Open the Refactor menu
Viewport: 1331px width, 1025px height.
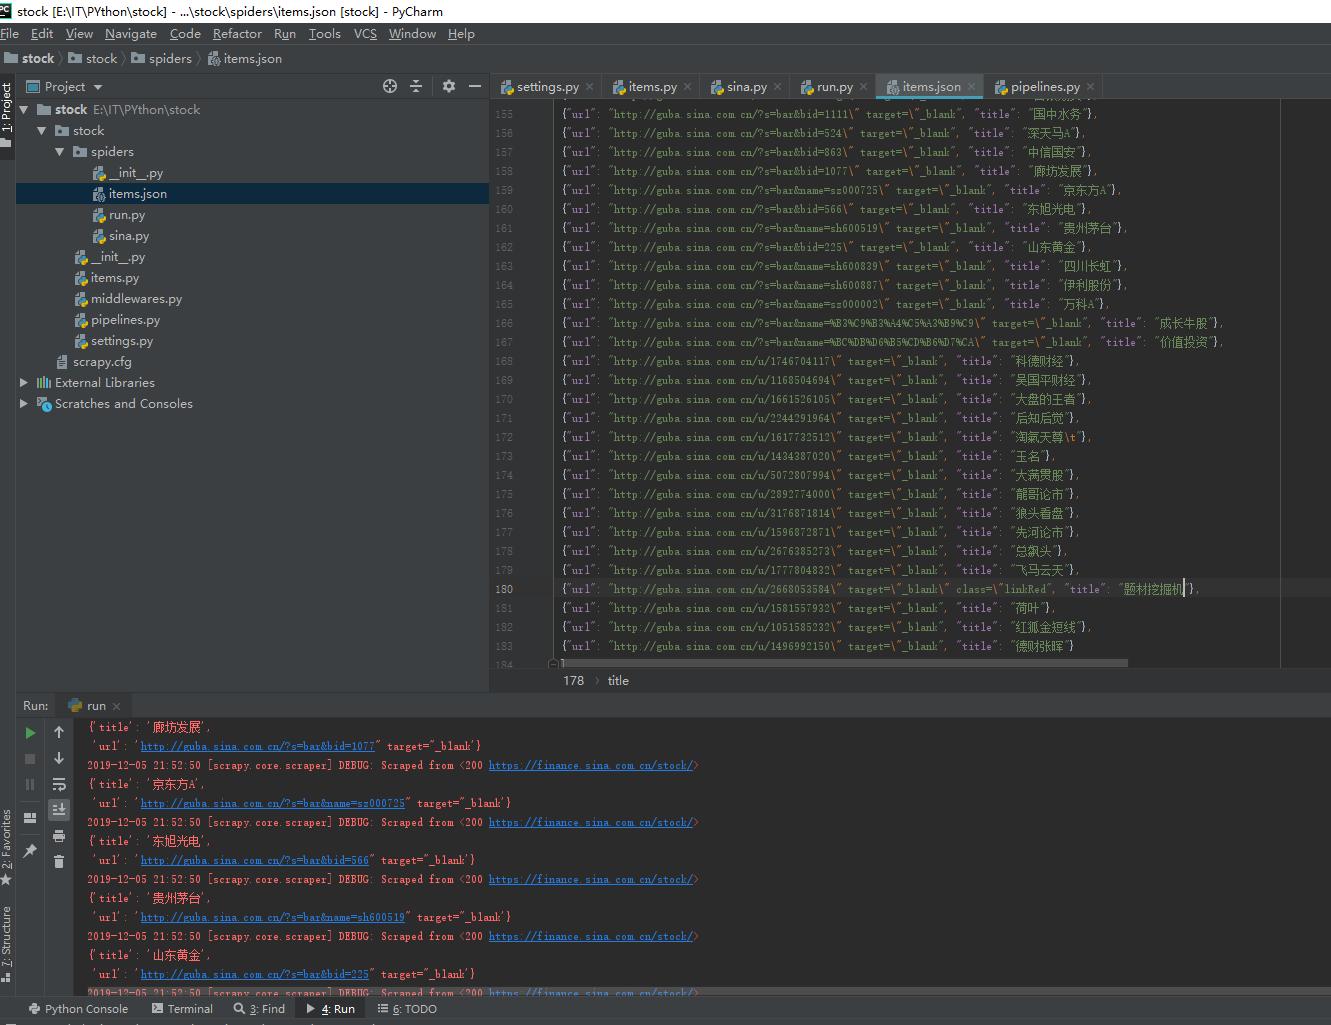pos(237,34)
